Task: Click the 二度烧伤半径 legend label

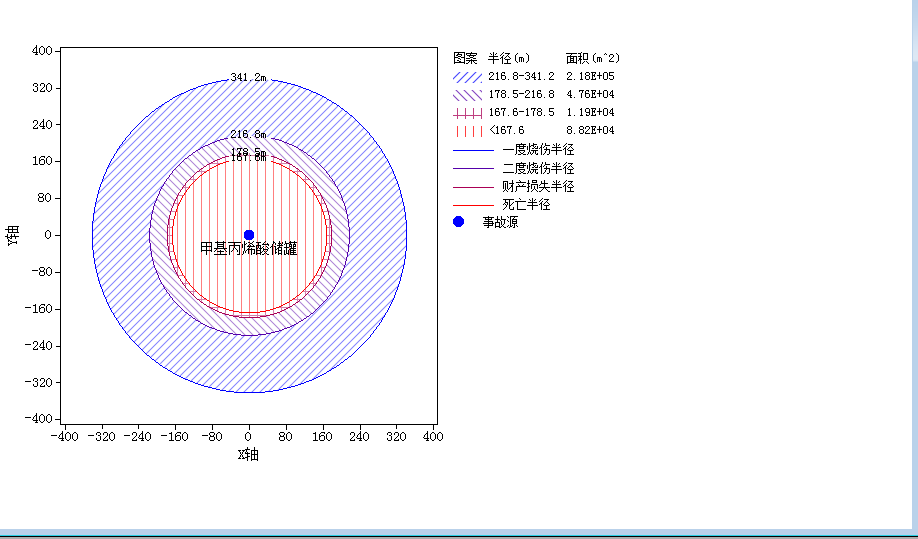Action: click(538, 169)
